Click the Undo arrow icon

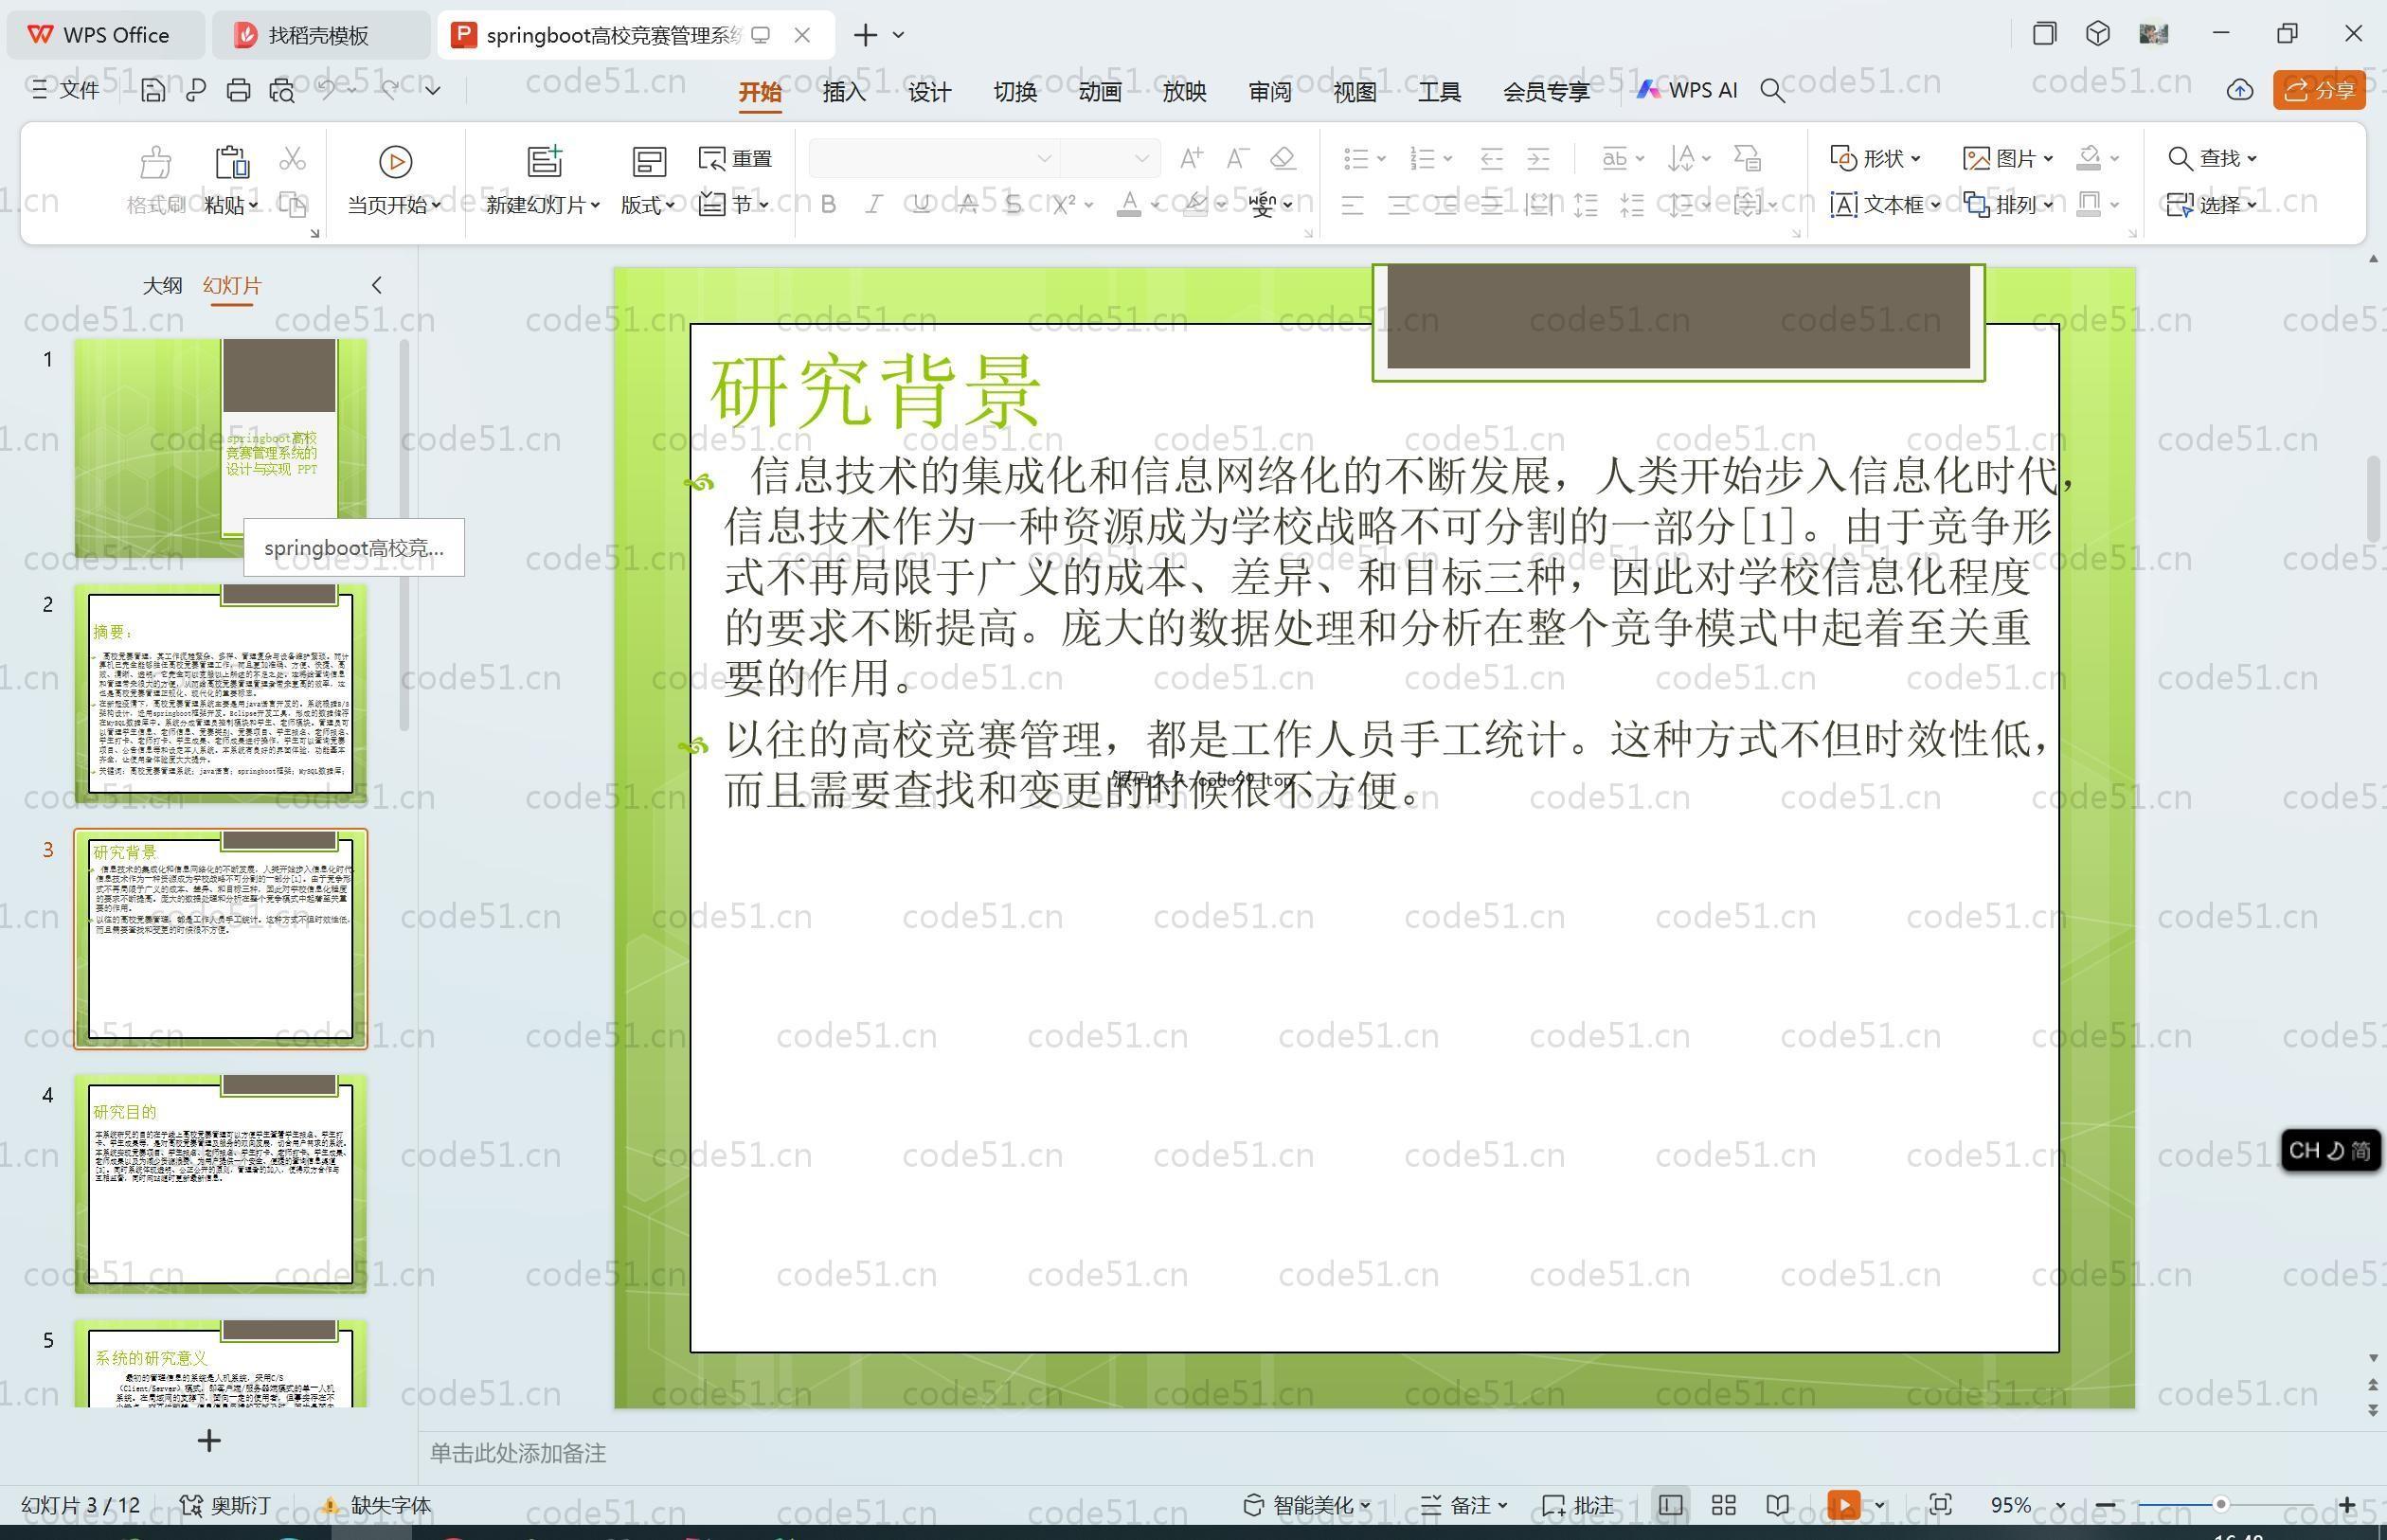pyautogui.click(x=326, y=90)
